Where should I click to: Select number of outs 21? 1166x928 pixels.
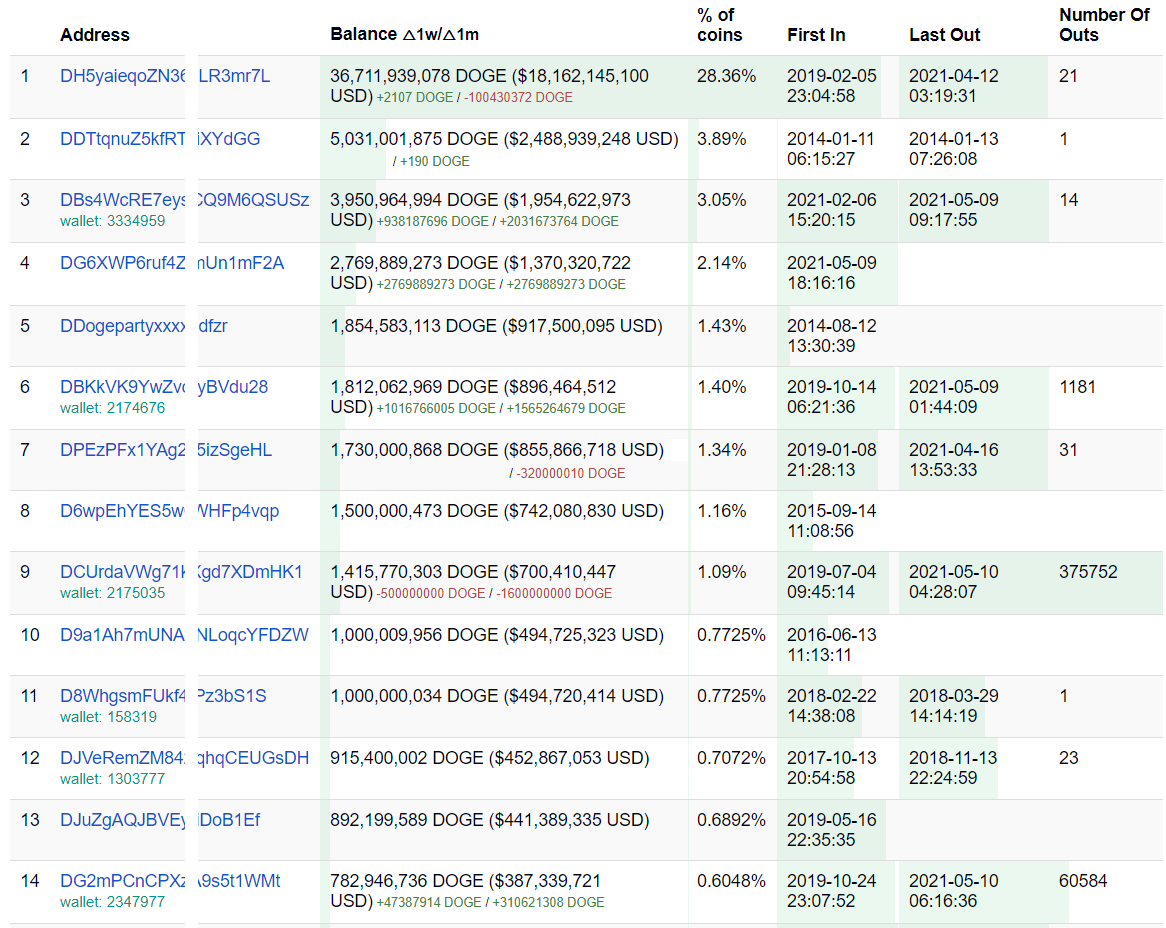1069,76
